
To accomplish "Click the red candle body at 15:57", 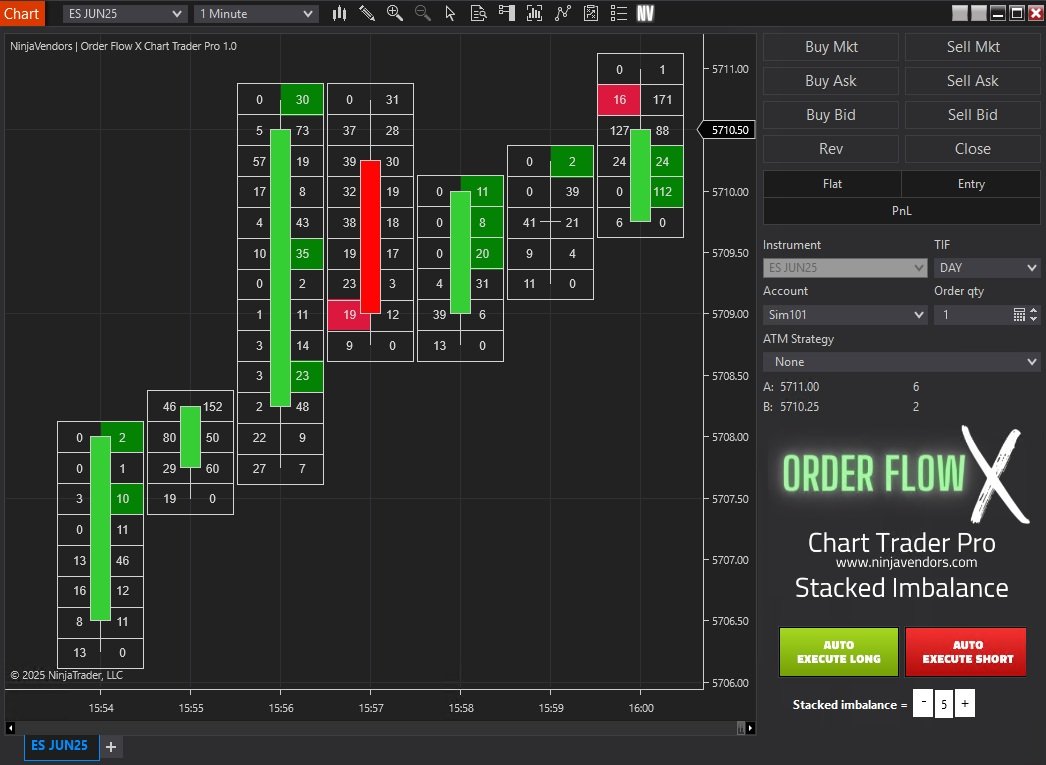I will 370,236.
